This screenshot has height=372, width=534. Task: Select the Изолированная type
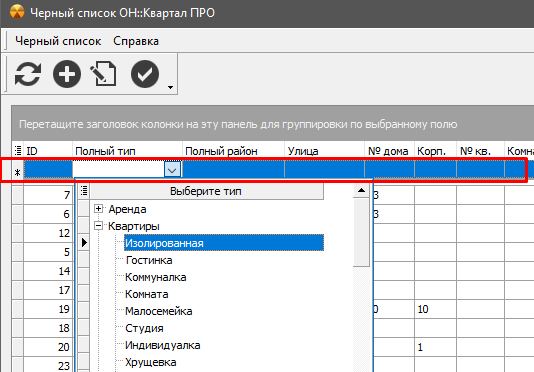224,243
